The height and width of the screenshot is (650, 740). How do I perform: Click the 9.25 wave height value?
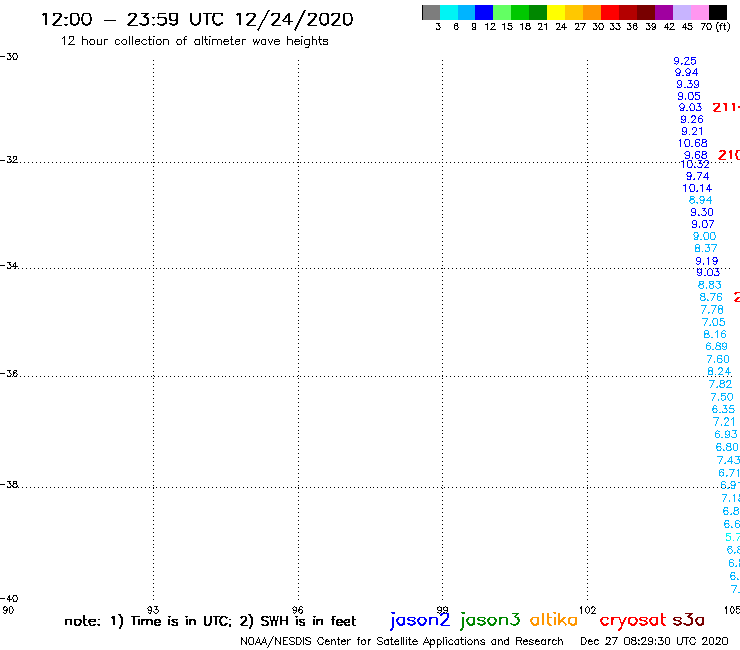click(x=685, y=61)
